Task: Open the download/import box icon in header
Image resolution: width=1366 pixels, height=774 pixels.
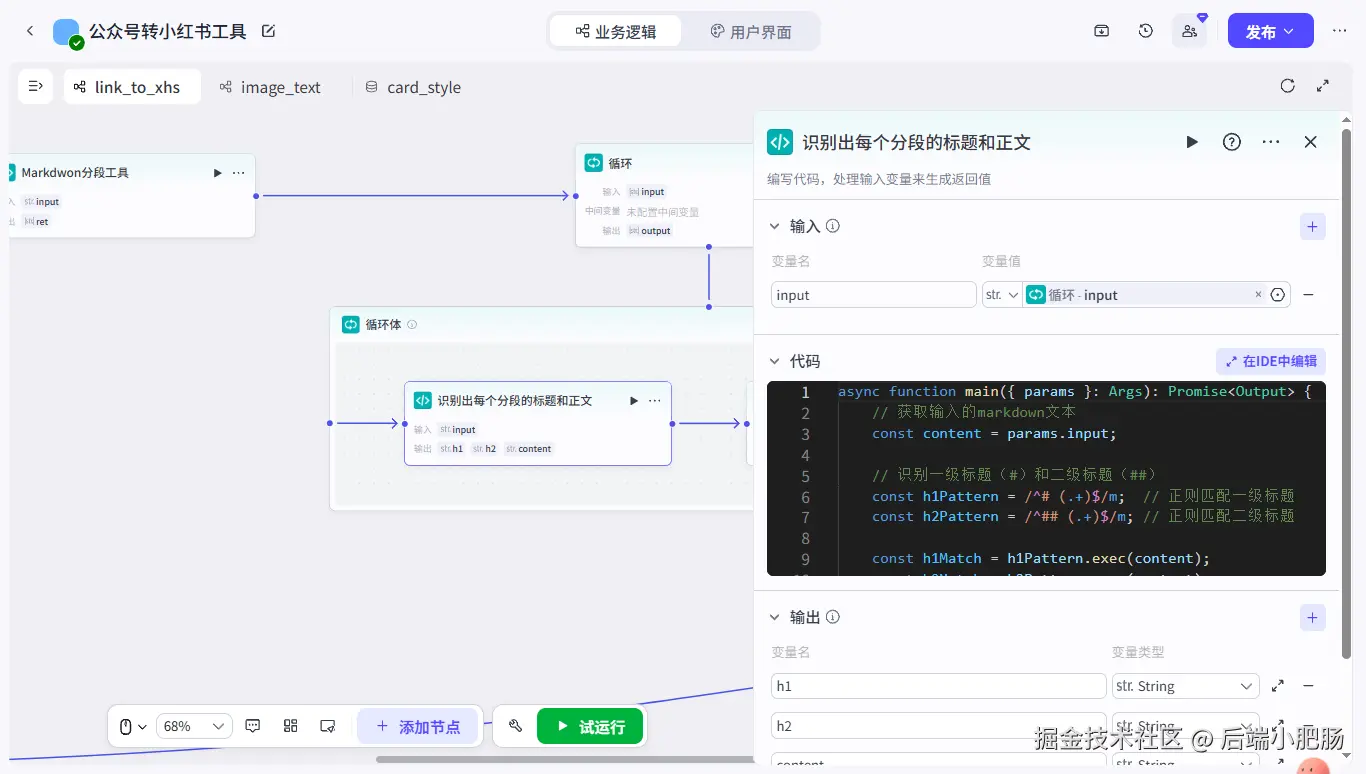Action: [1101, 31]
